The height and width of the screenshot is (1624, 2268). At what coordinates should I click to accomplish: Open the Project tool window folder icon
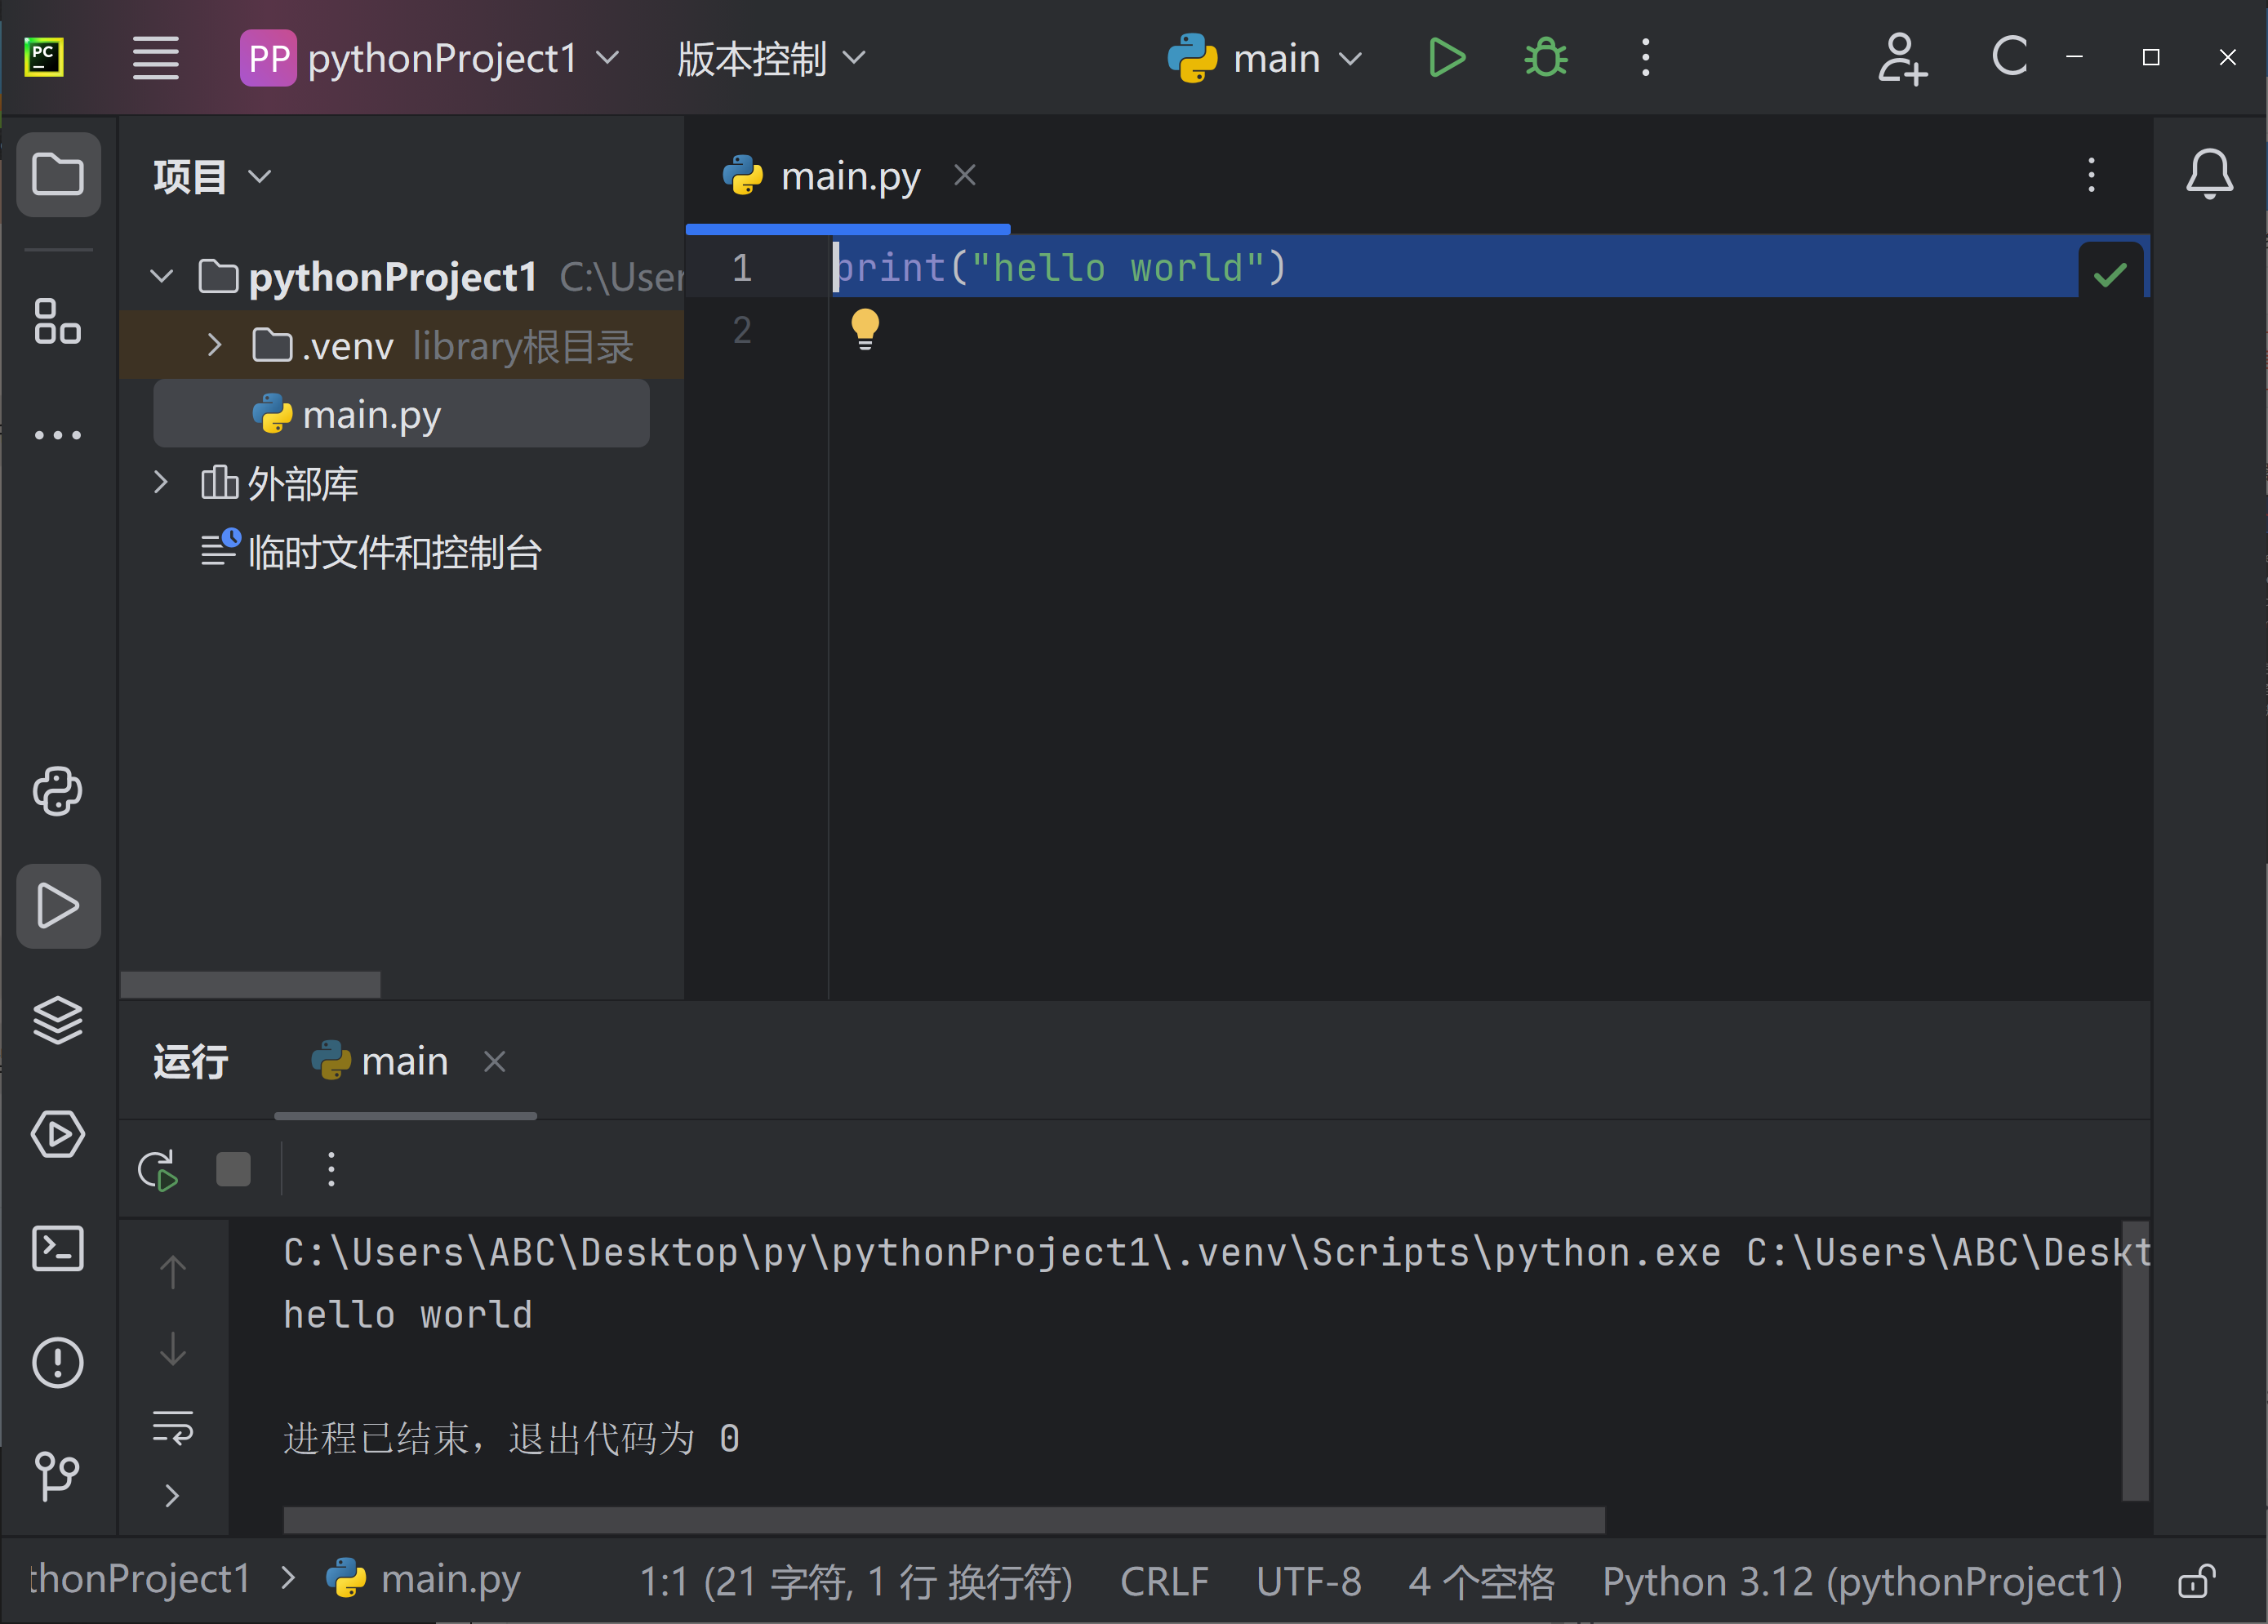point(58,174)
